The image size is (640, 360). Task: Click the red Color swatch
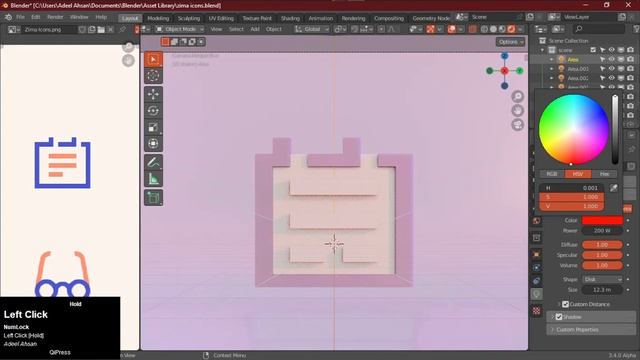pyautogui.click(x=602, y=220)
